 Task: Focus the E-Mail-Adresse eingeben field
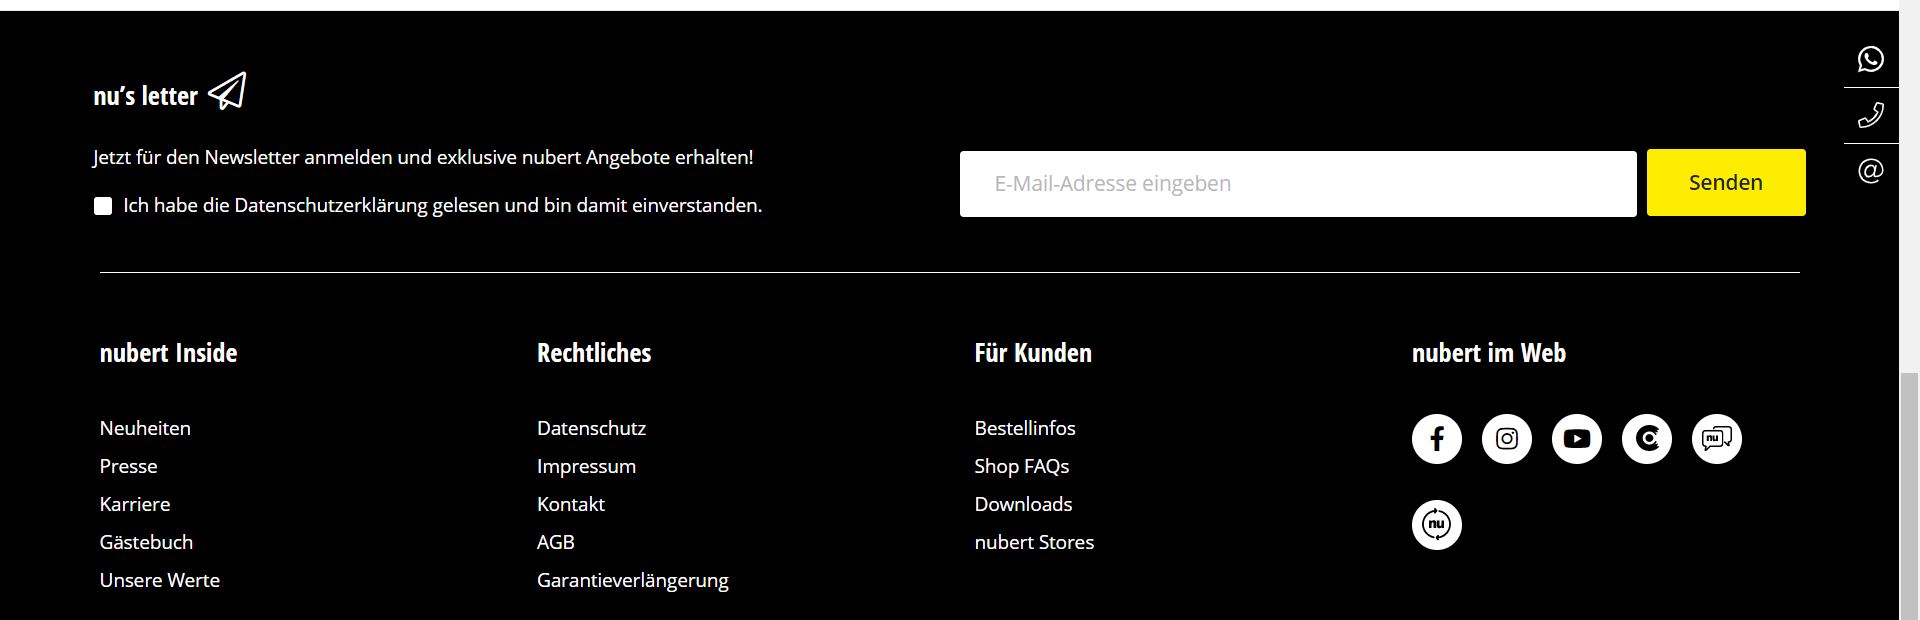click(1297, 184)
